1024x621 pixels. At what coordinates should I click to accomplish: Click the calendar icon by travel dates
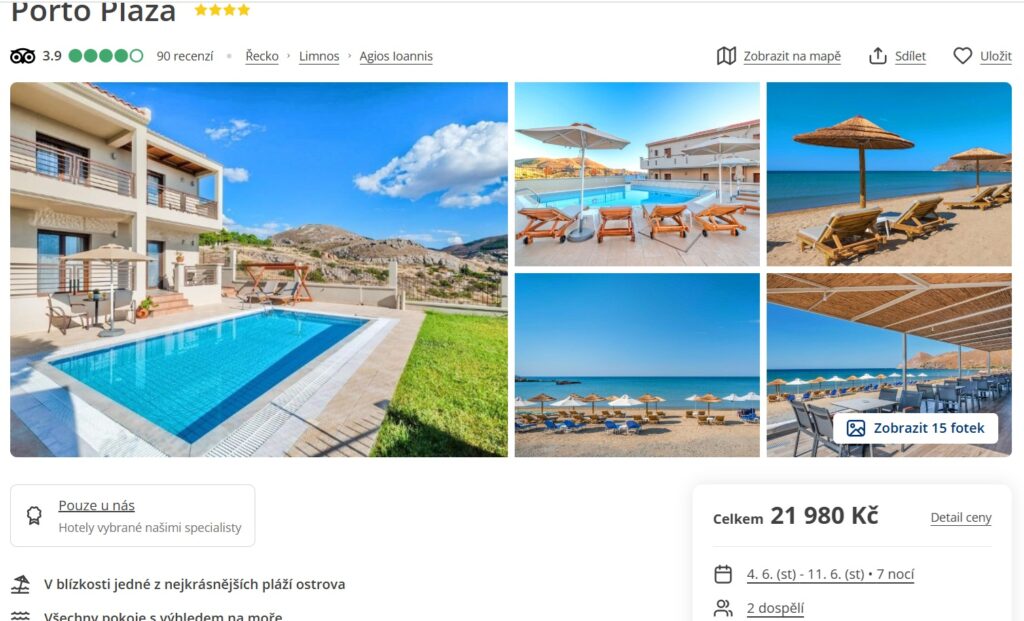(x=723, y=574)
